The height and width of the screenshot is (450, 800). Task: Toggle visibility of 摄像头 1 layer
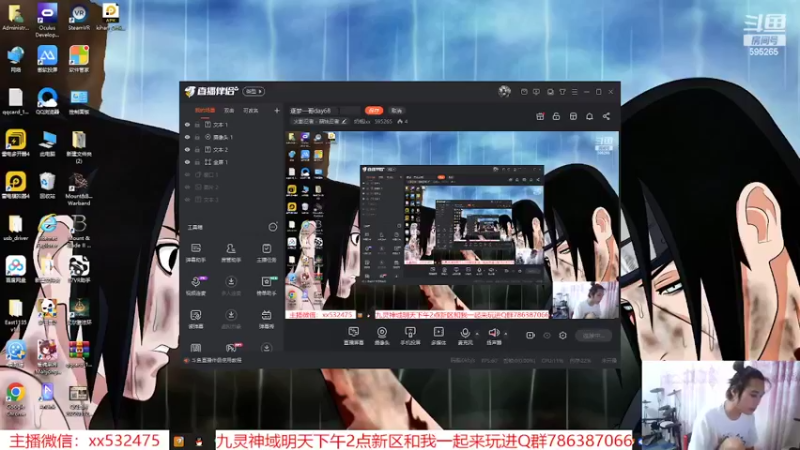[x=187, y=137]
